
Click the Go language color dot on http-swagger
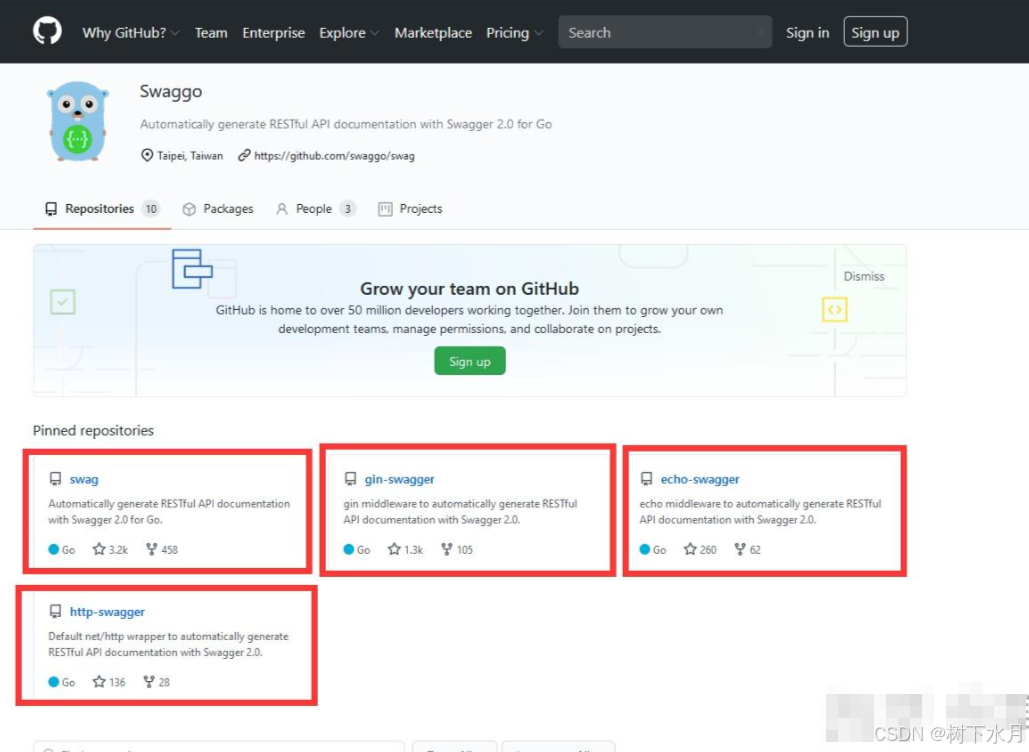54,682
